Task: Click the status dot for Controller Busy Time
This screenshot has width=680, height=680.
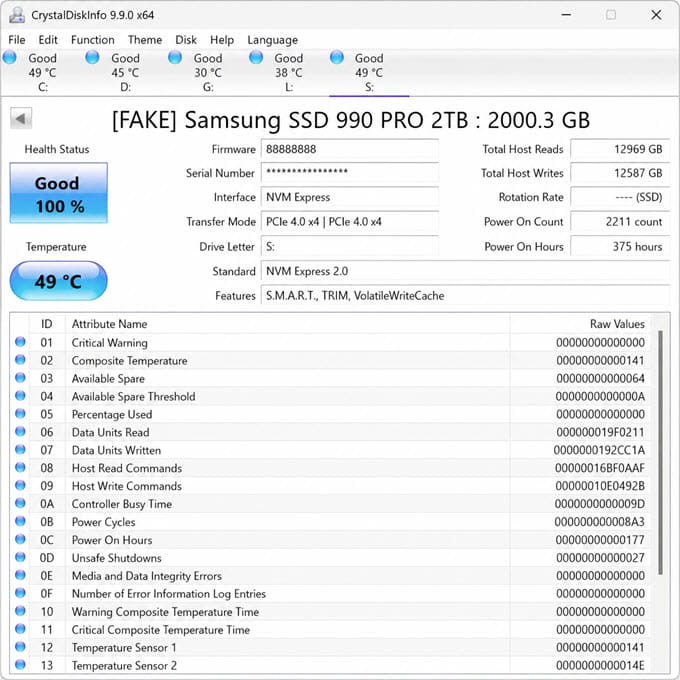Action: 20,503
